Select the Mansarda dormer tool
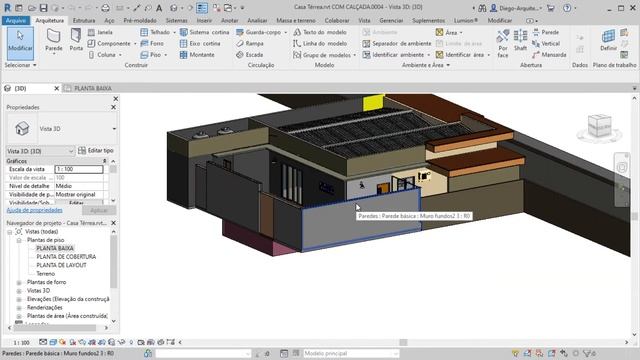 (549, 55)
